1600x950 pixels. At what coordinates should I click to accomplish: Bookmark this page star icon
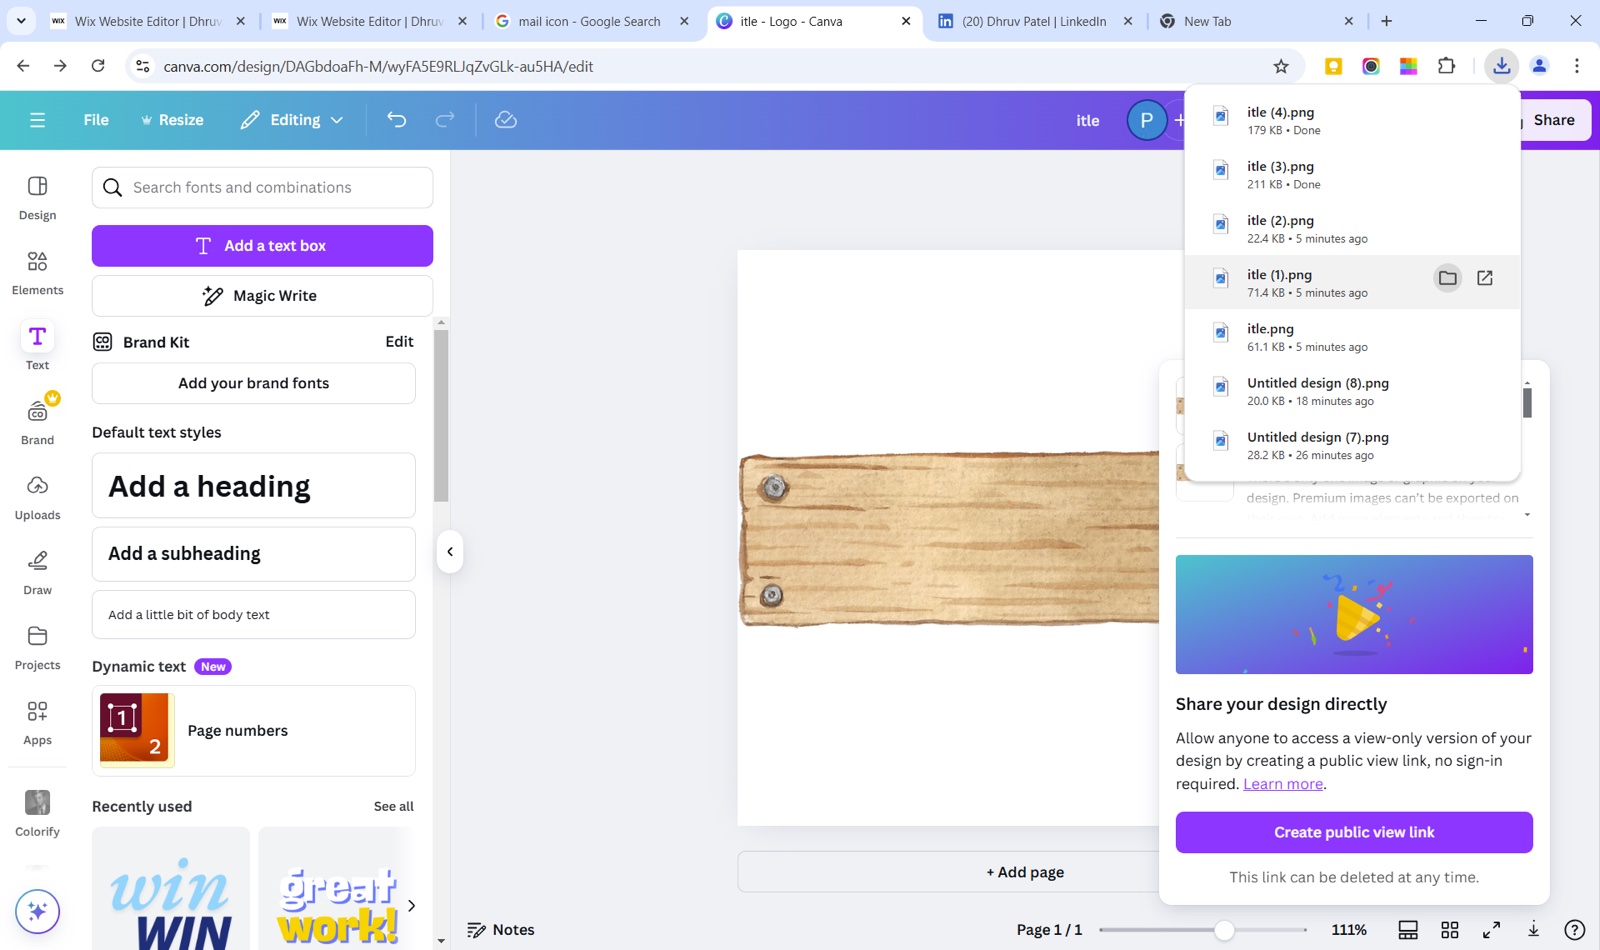1281,66
